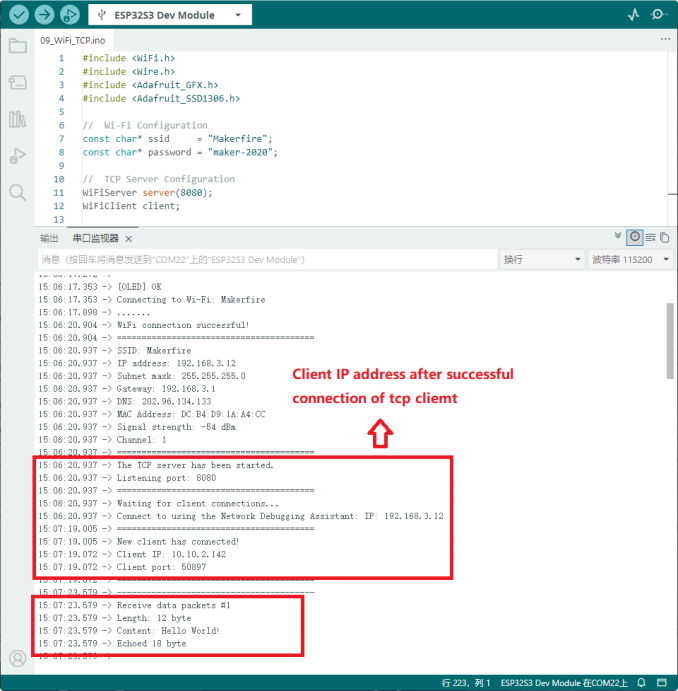Expand the line ending 换行 dropdown
This screenshot has height=691, width=678.
[x=541, y=260]
